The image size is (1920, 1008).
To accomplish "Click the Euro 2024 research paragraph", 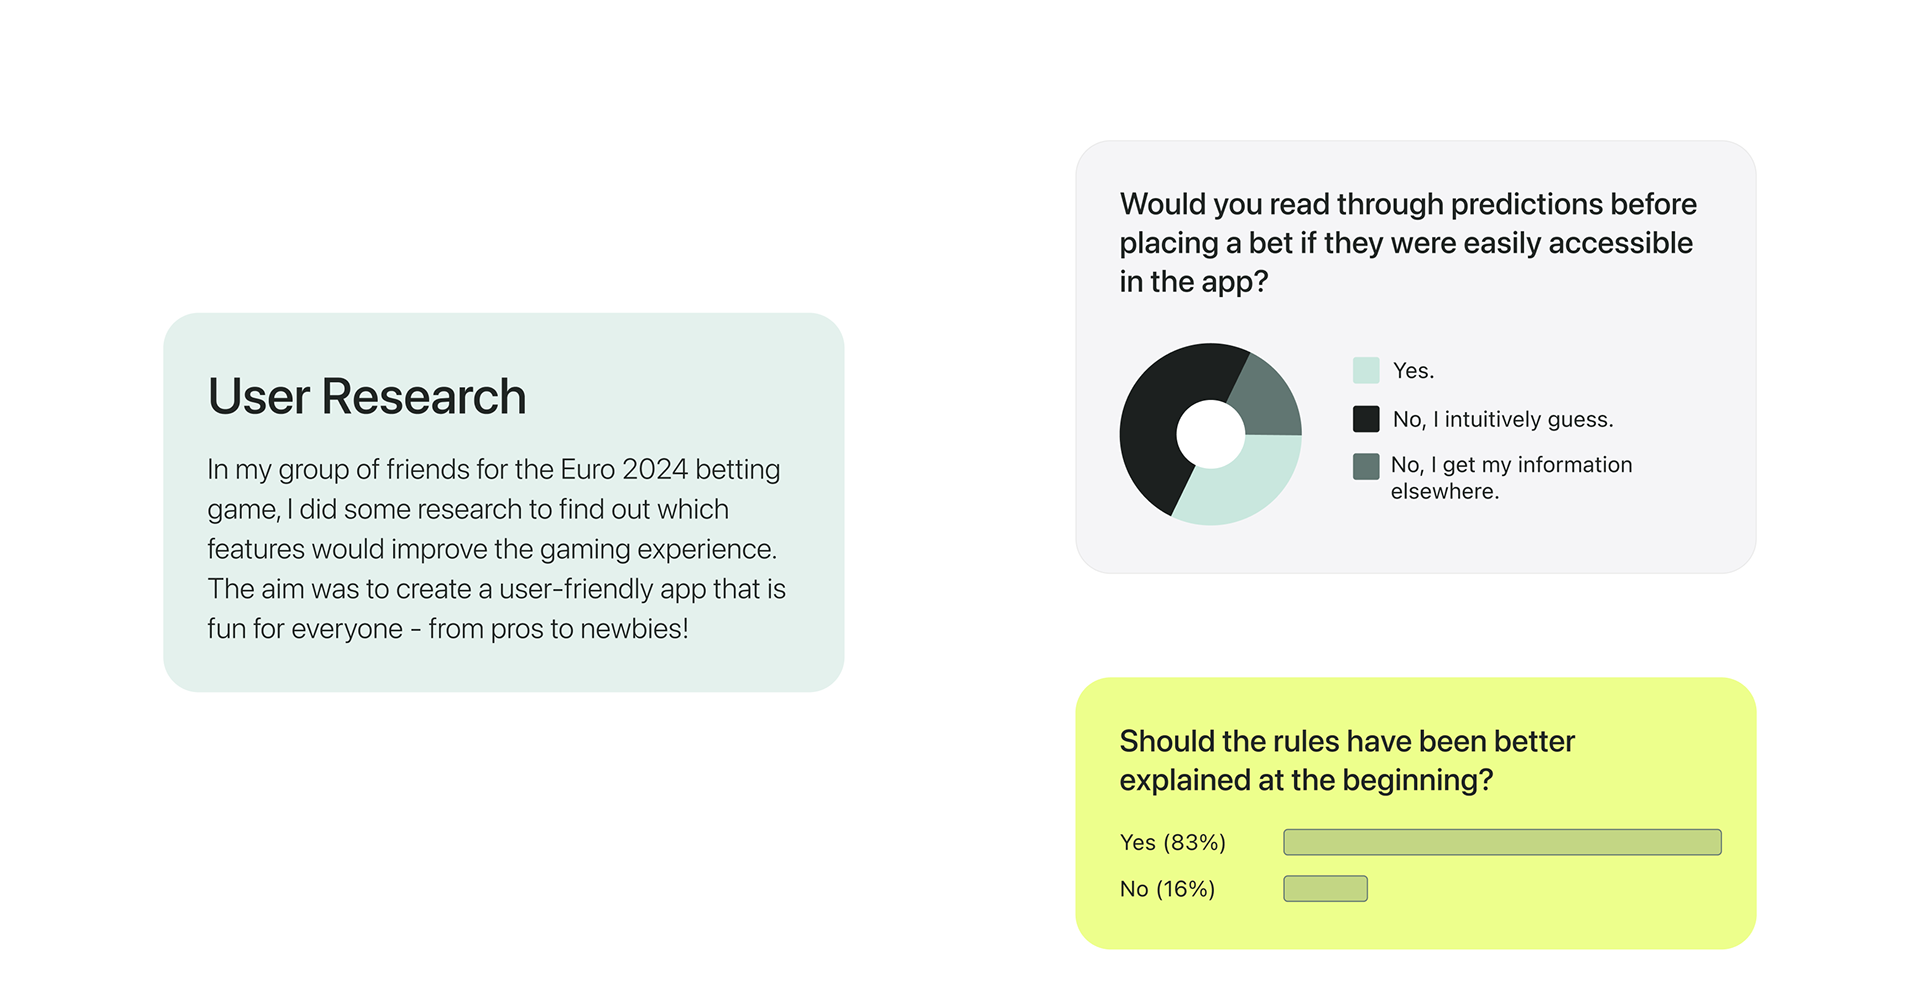I will (x=497, y=549).
